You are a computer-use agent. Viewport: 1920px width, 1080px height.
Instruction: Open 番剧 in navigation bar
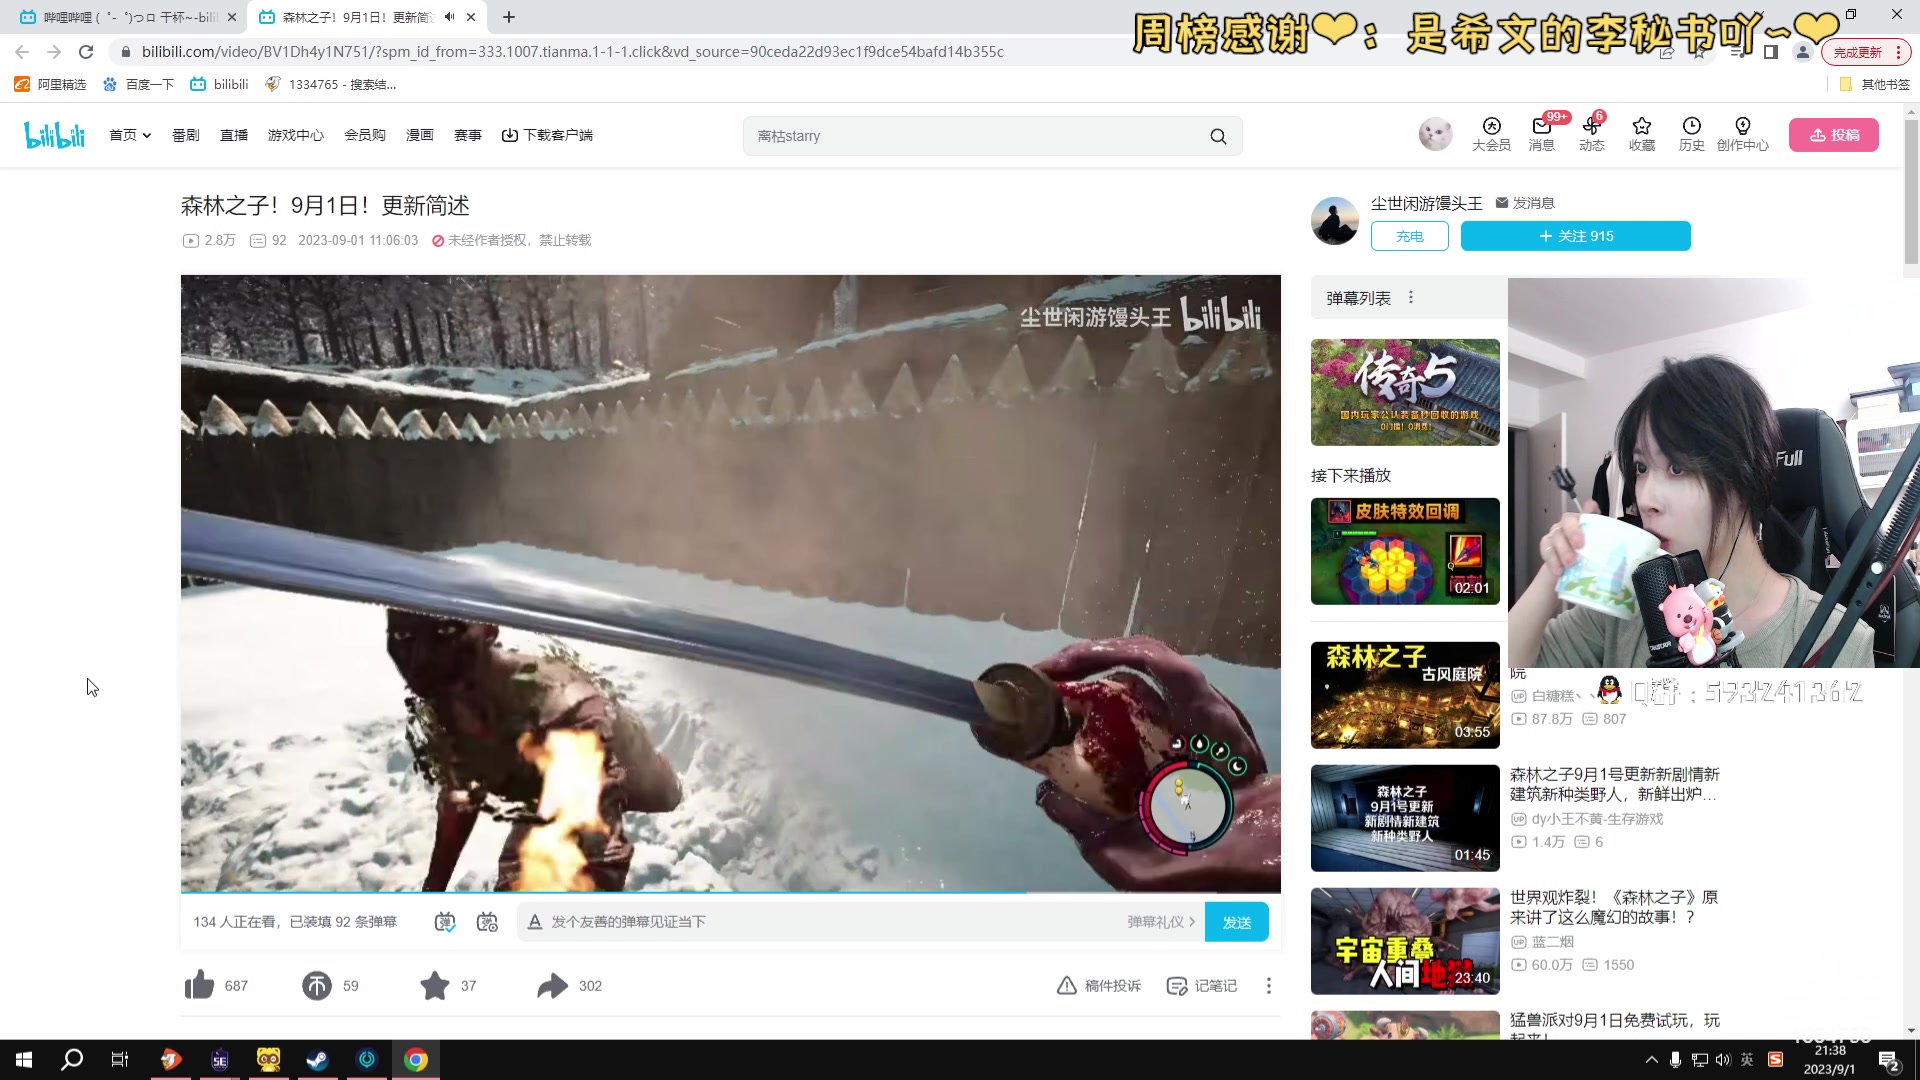click(x=186, y=135)
